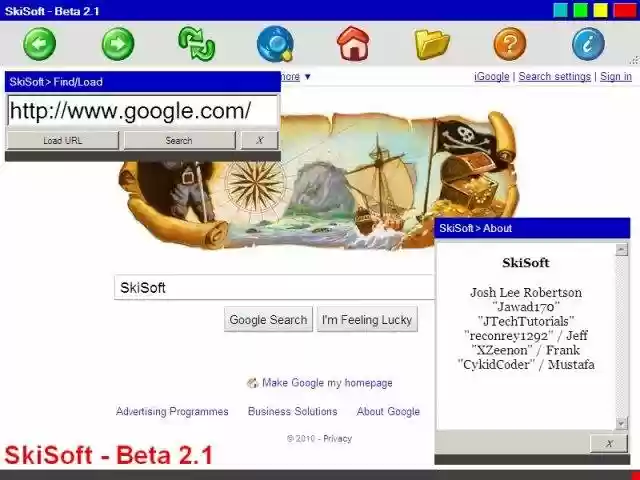640x480 pixels.
Task: Click the Josh Lee Robertson credit text
Action: [x=526, y=293]
